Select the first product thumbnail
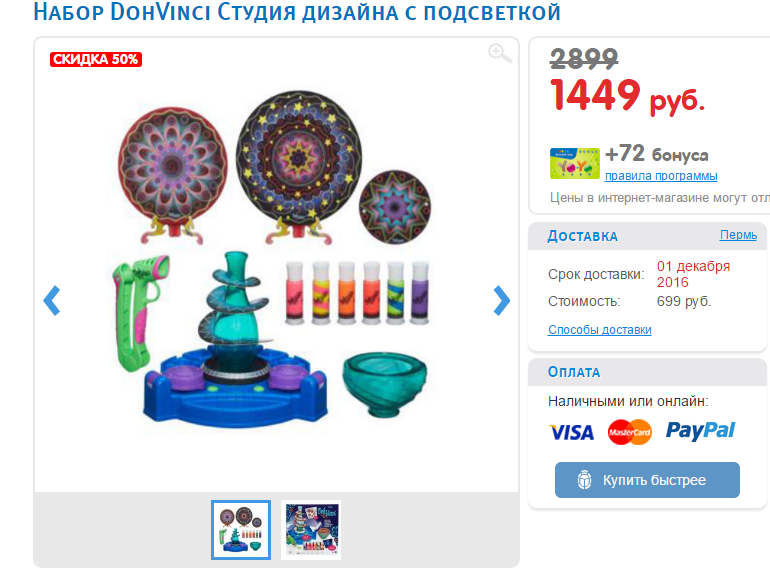Screen dimensions: 770x569 click(241, 530)
